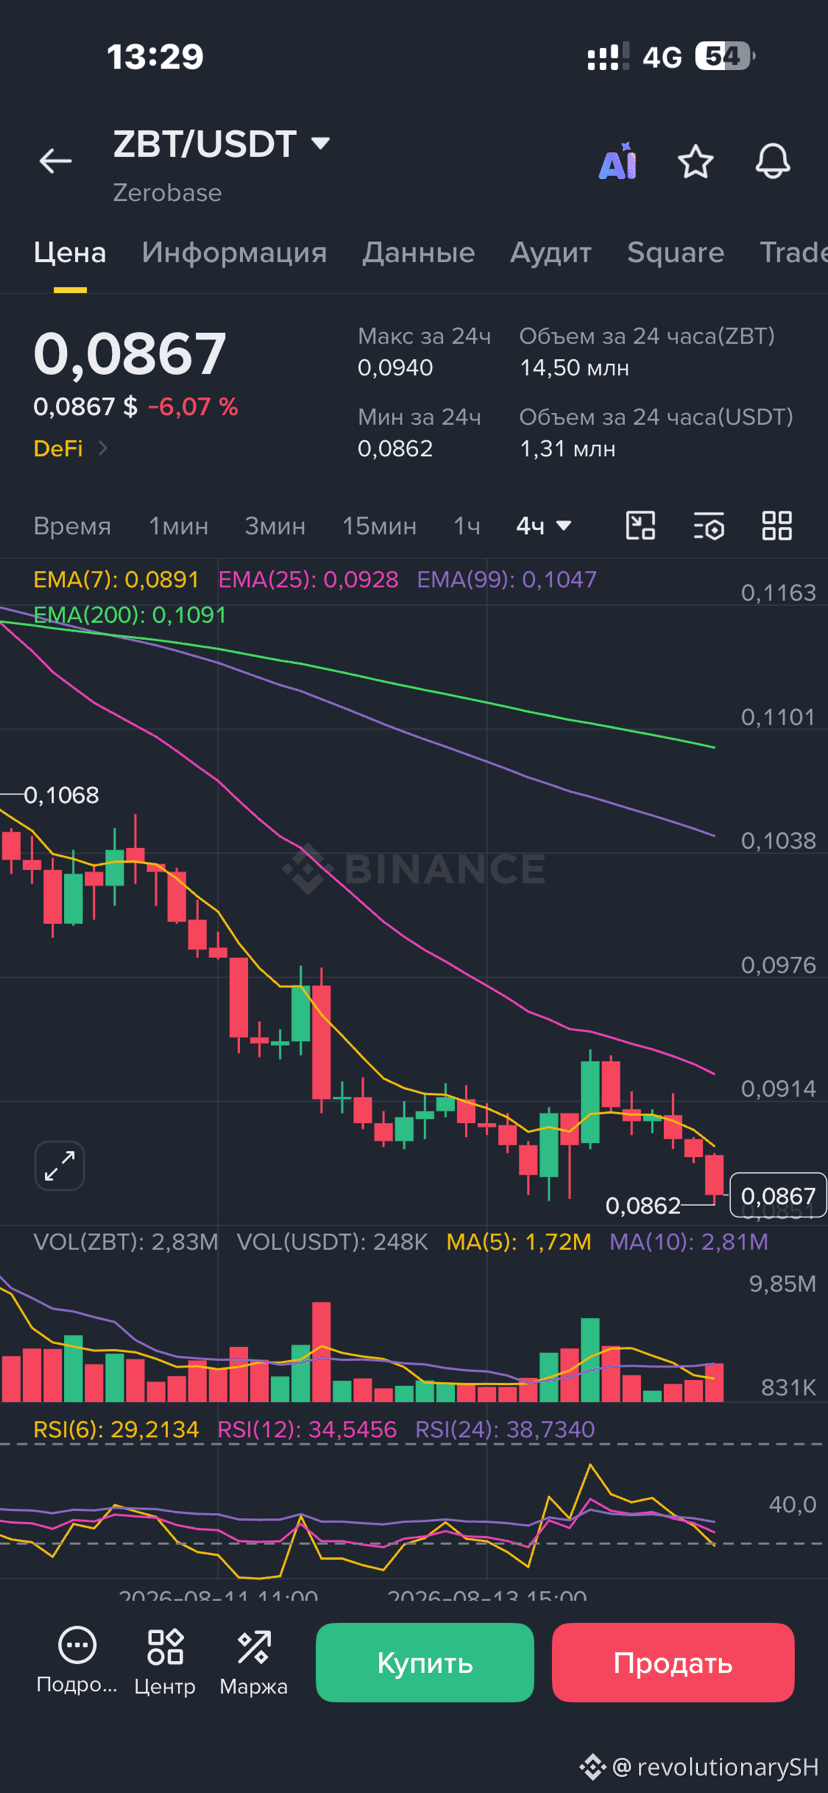The image size is (828, 1793).
Task: Tap the current price tag 0,0867 on axis
Action: click(778, 1197)
